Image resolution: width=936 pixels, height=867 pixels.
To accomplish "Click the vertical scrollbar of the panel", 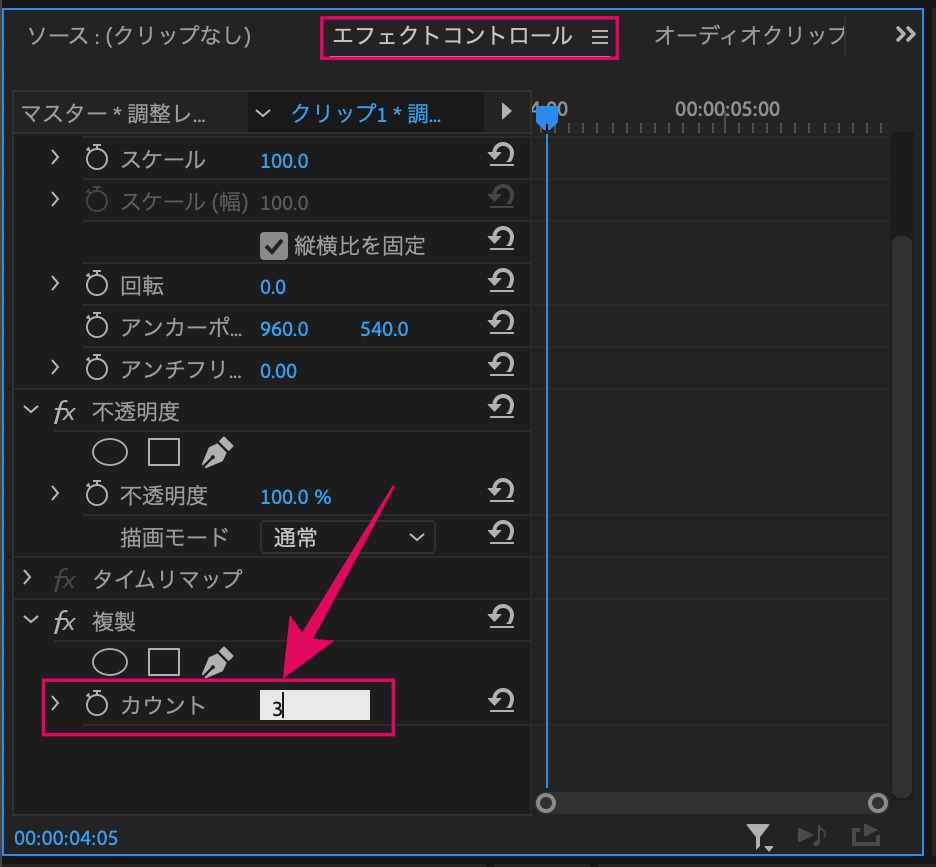I will pos(901,517).
